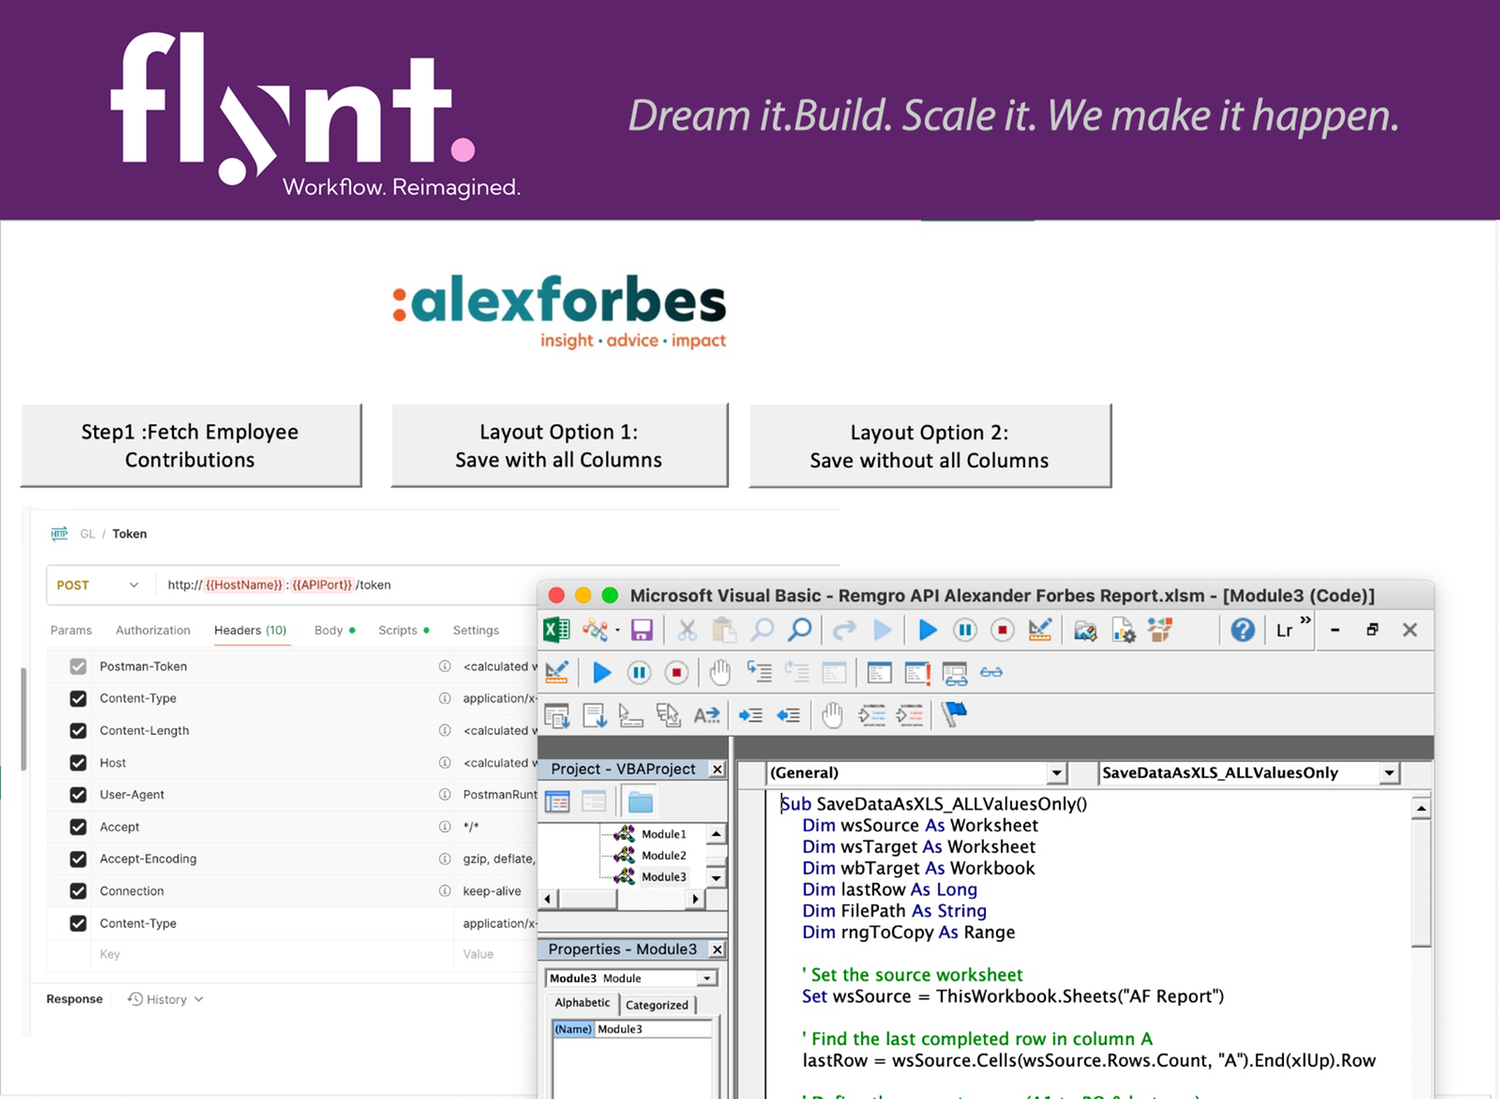The height and width of the screenshot is (1099, 1500).
Task: Uncheck Content-Type checkbox just above the Key row
Action: (78, 924)
